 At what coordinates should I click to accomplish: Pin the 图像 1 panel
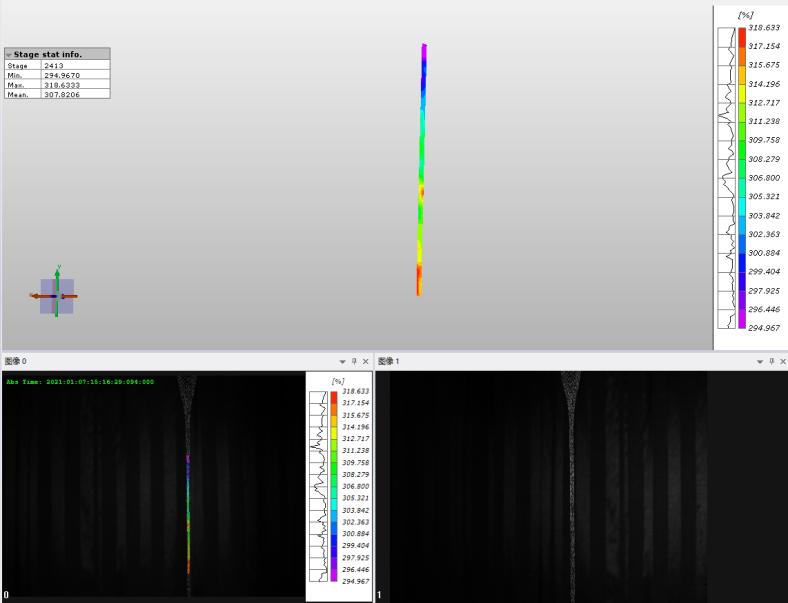coord(771,361)
